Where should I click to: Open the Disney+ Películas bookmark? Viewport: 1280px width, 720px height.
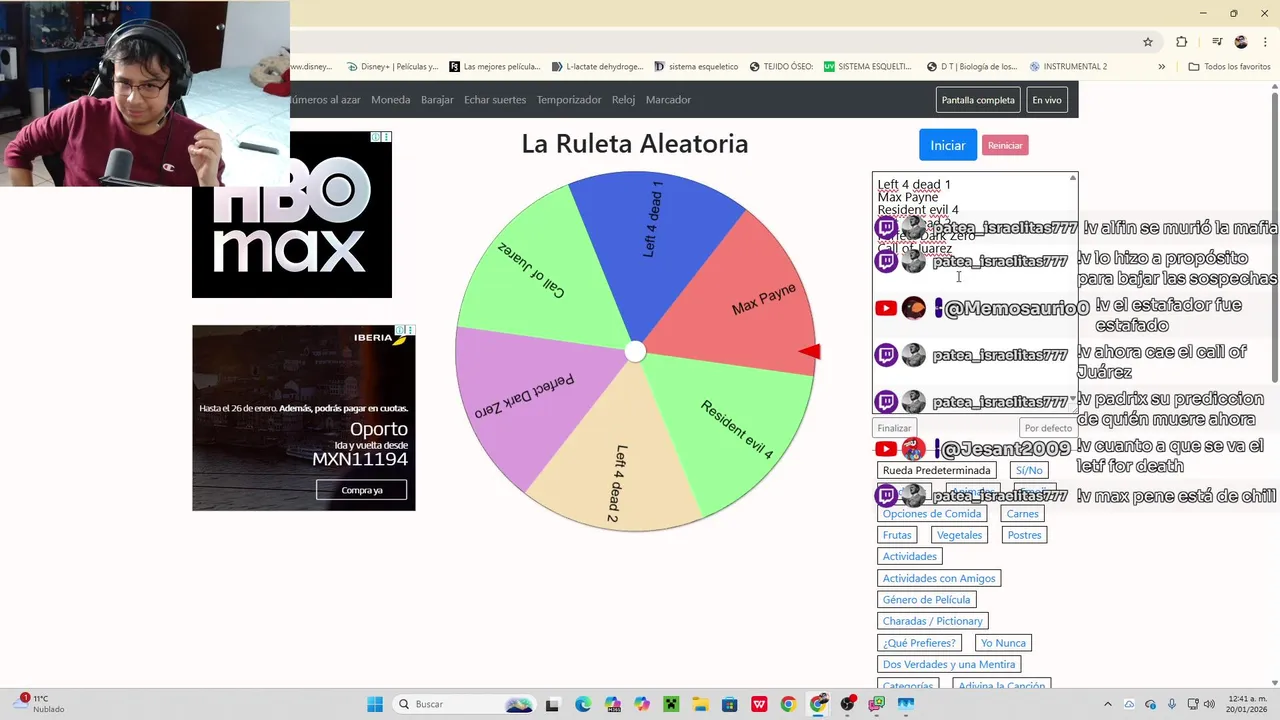(x=392, y=67)
